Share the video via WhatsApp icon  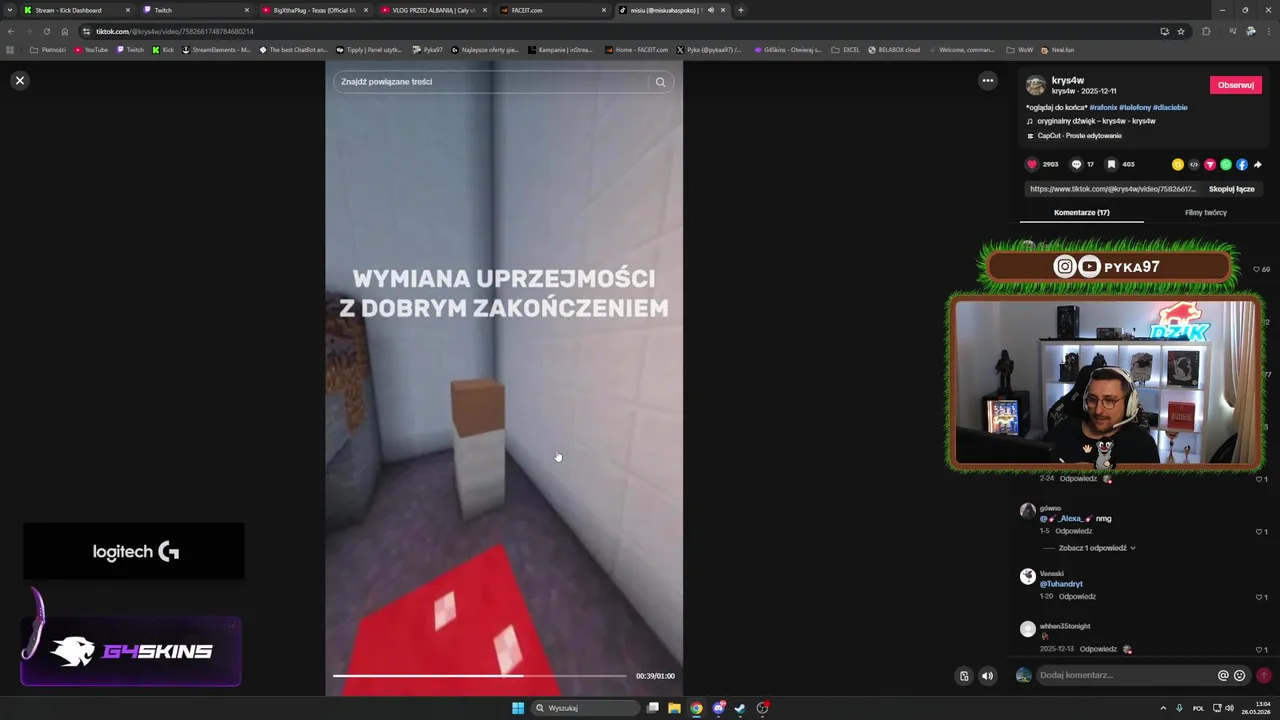coord(1226,165)
